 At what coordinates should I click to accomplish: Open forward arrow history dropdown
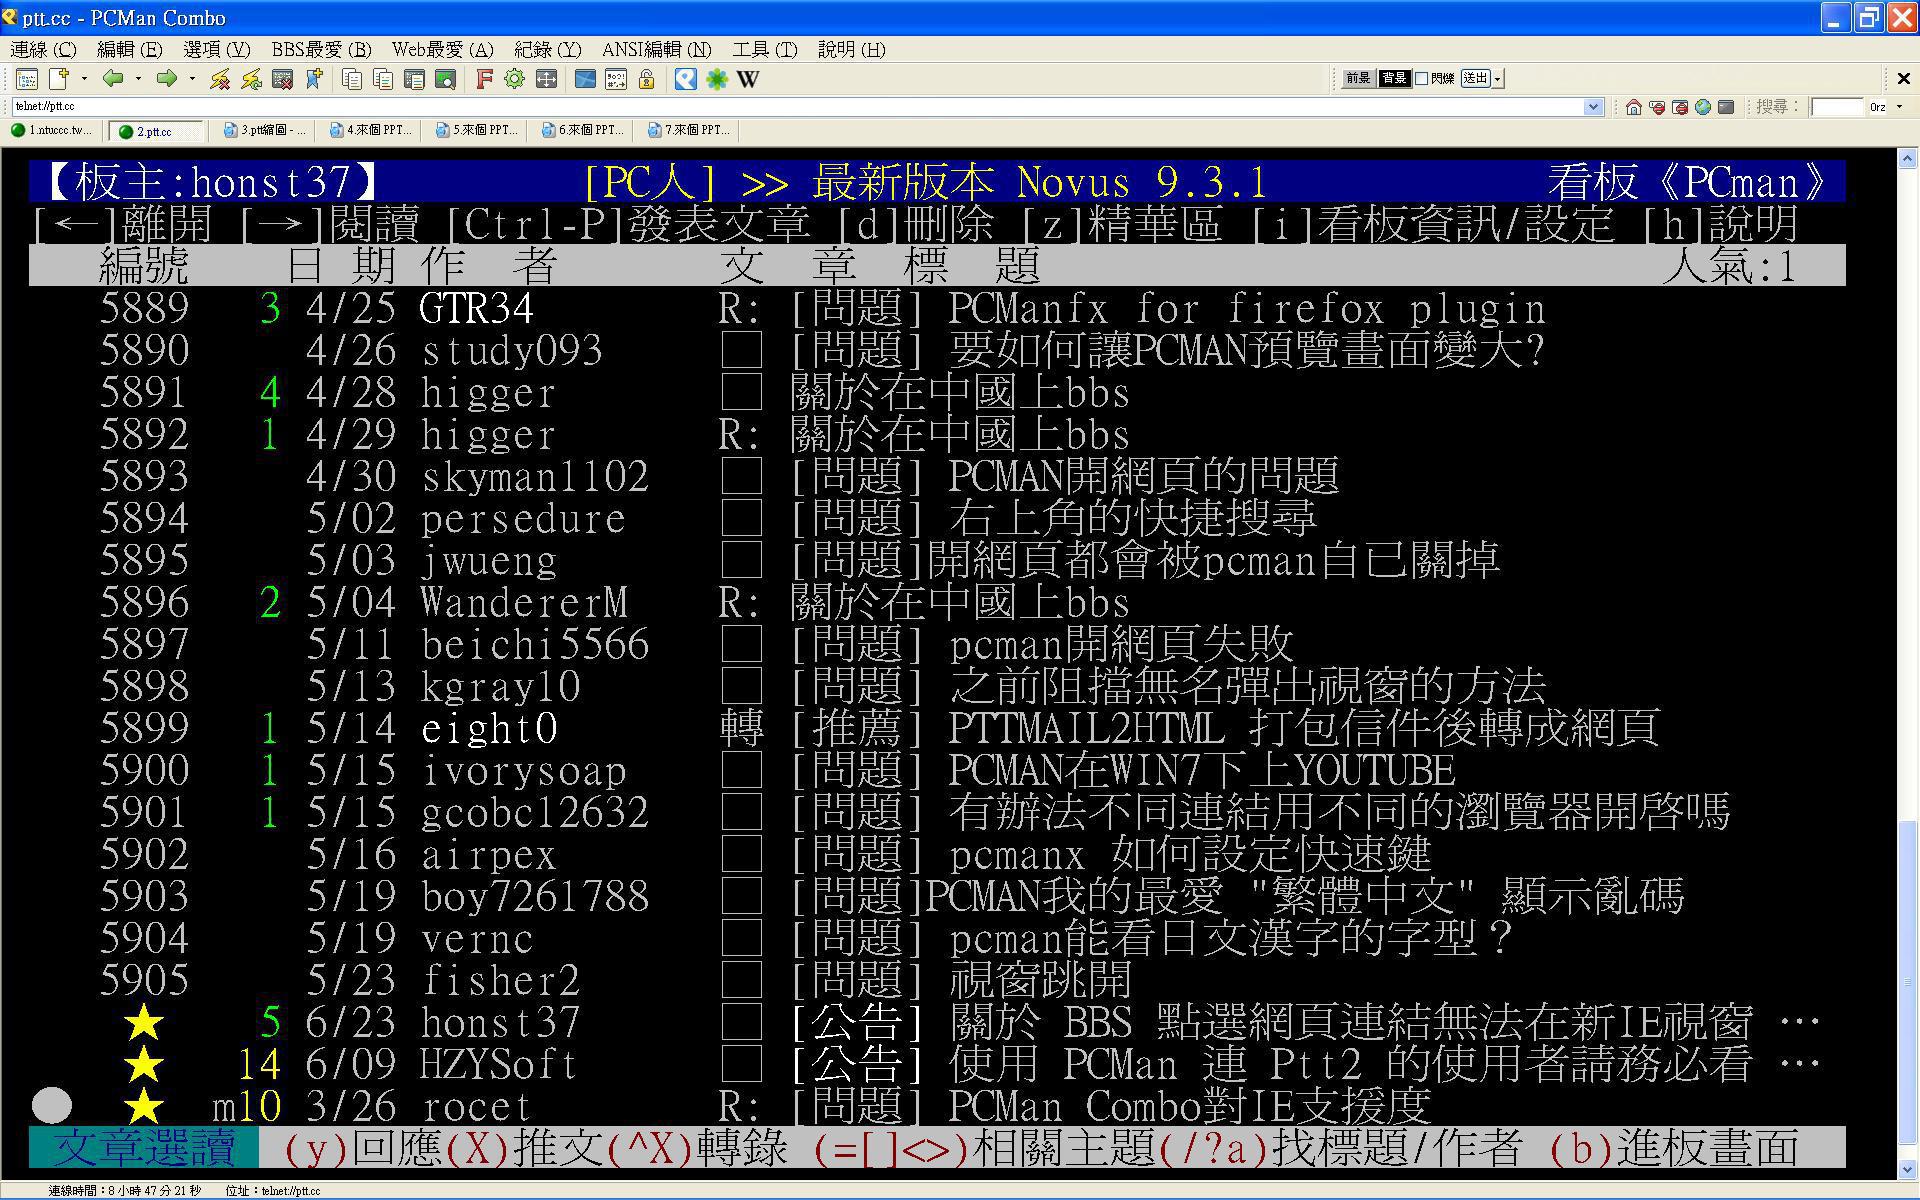tap(192, 79)
